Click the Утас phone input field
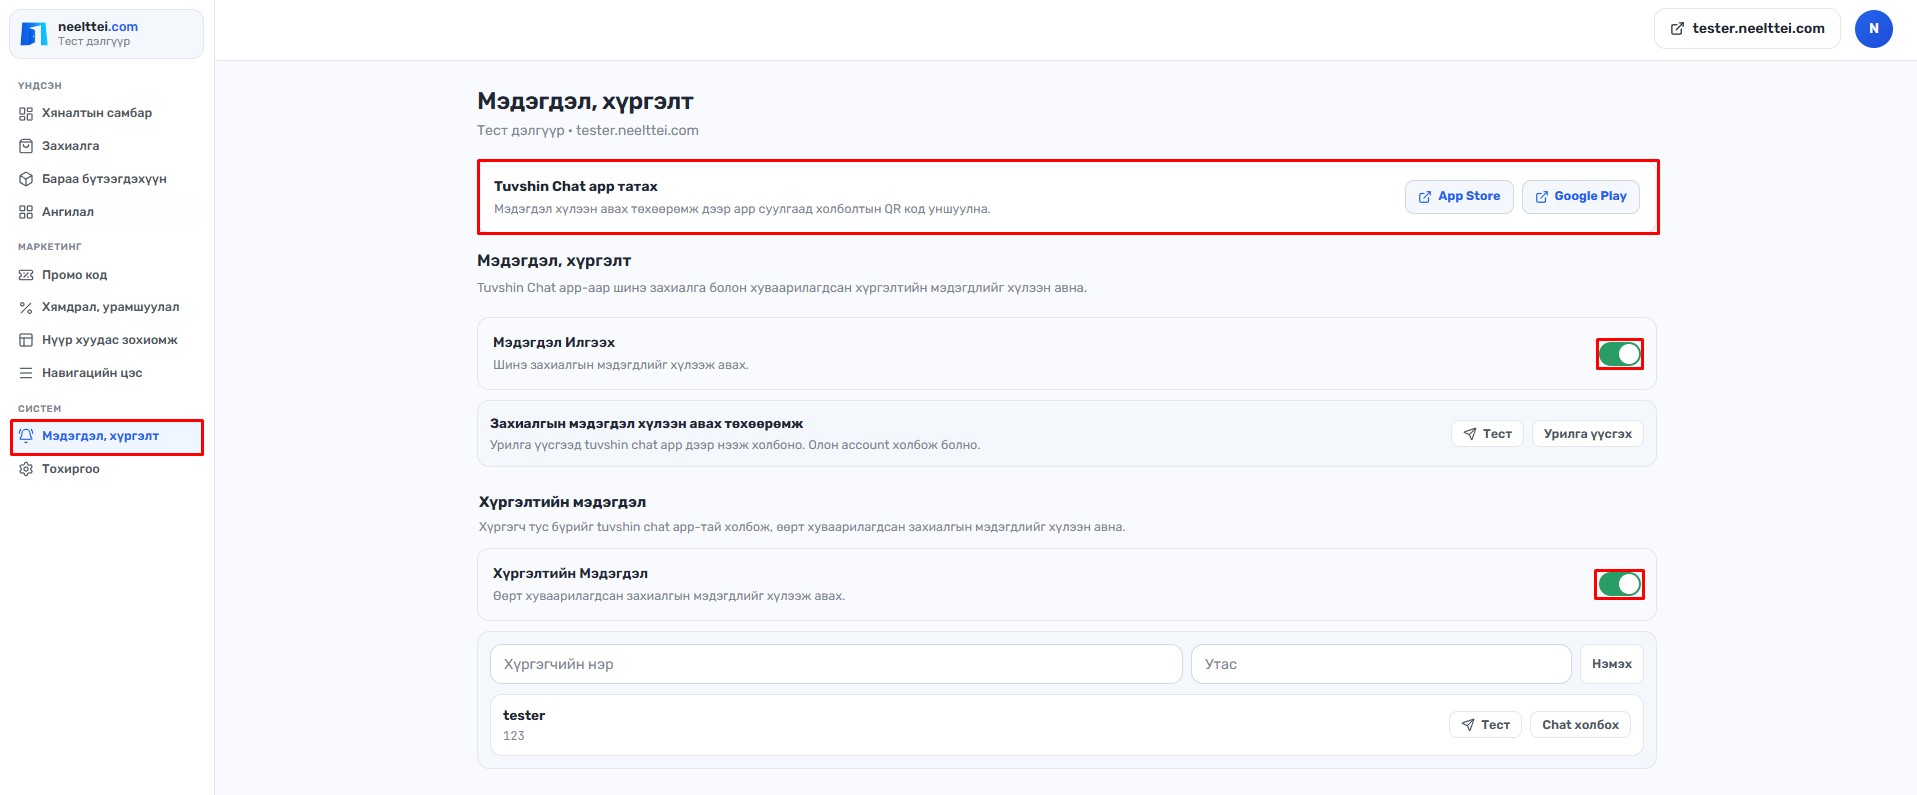The image size is (1917, 795). [1381, 664]
